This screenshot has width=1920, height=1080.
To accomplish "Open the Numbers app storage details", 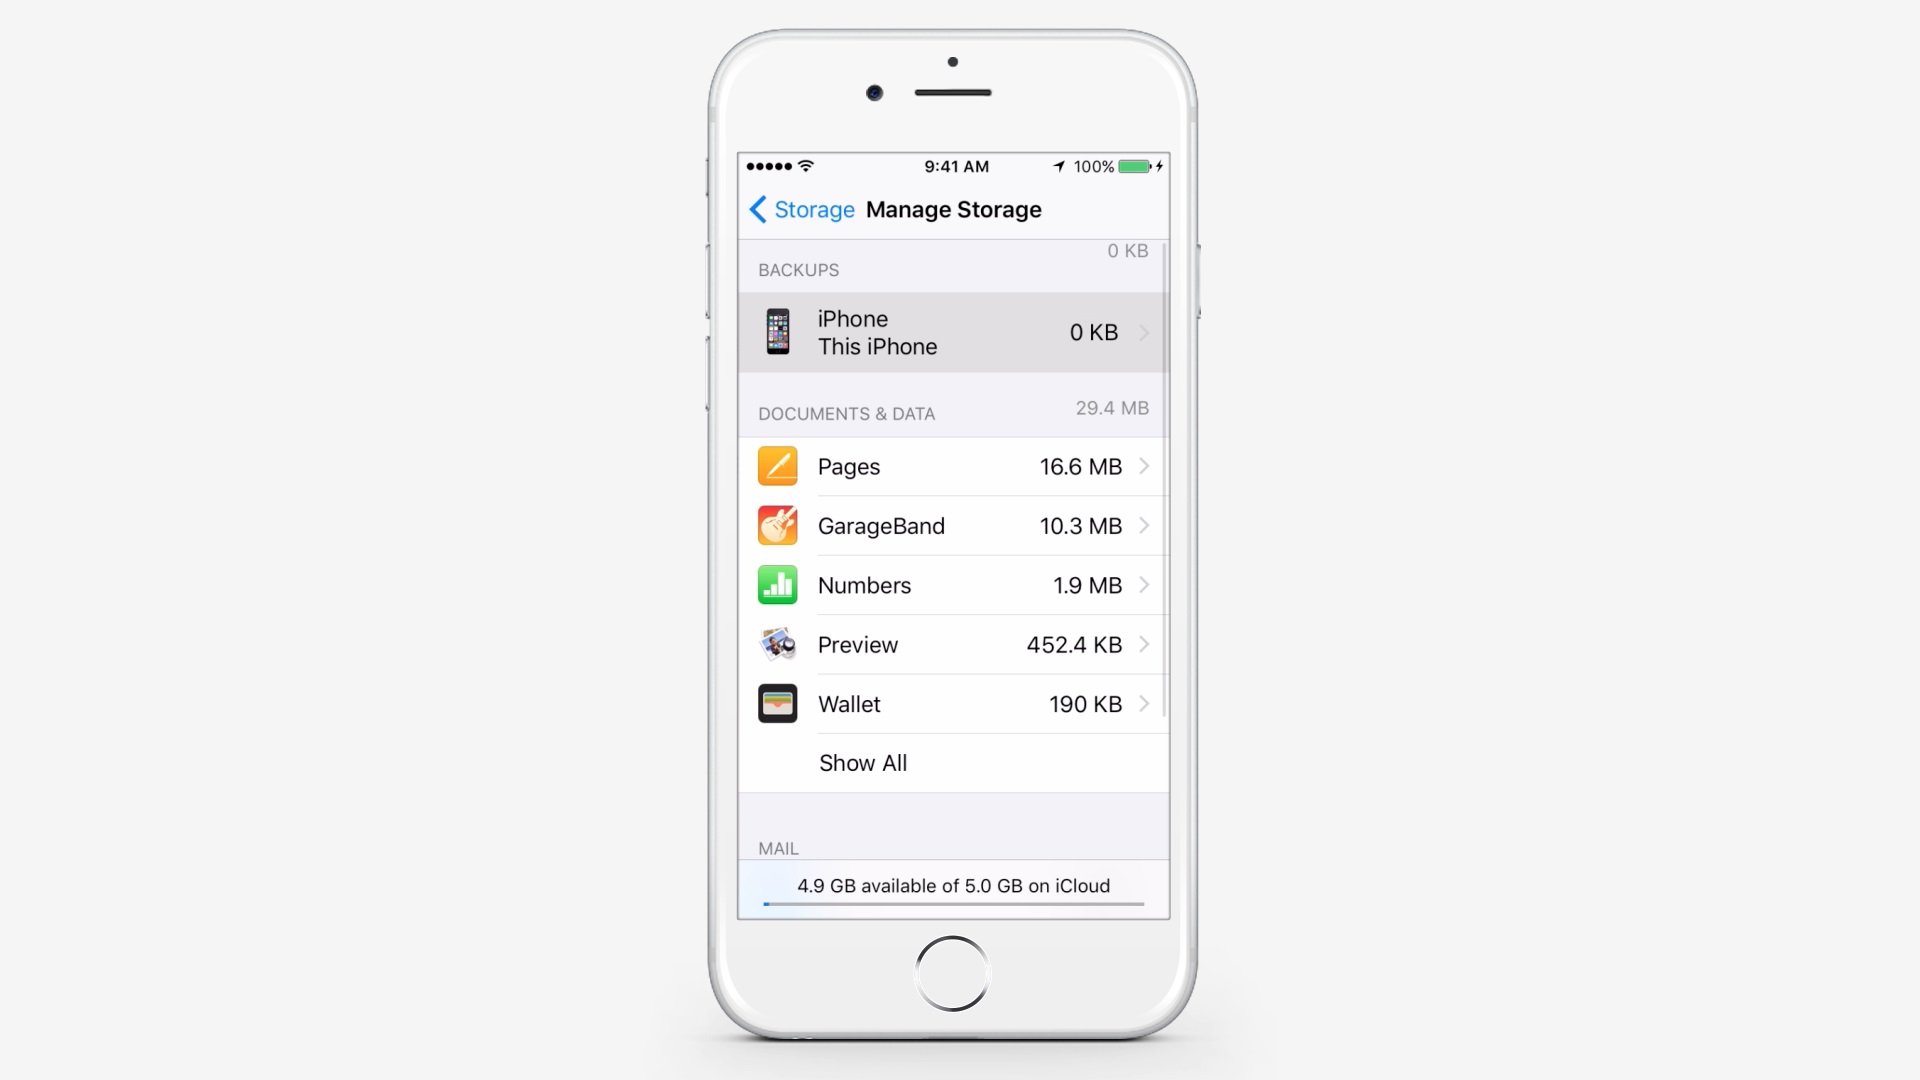I will 952,584.
